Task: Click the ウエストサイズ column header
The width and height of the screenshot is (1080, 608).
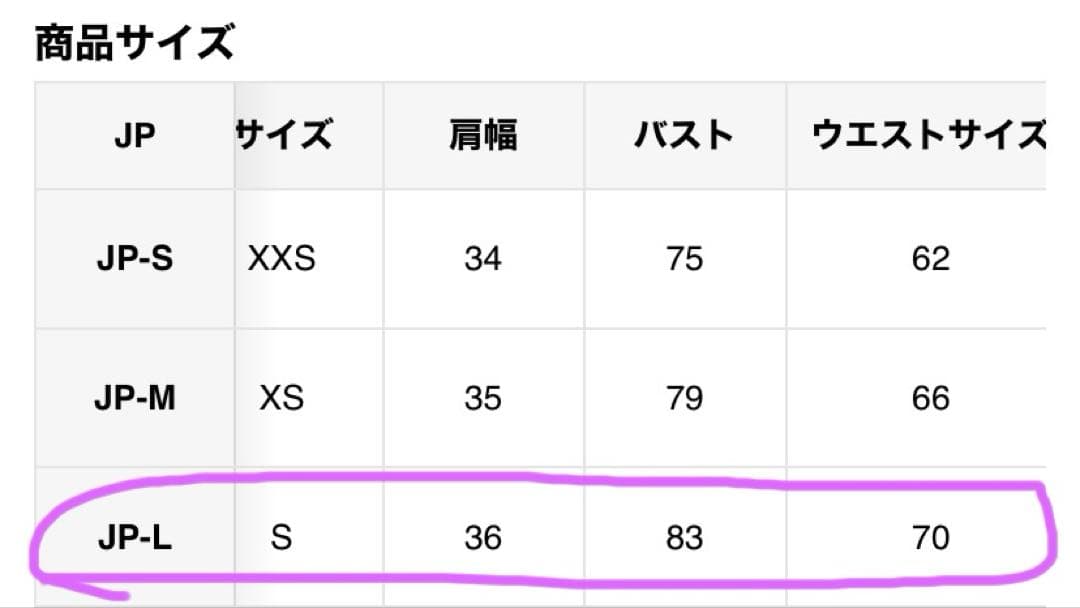Action: pyautogui.click(x=928, y=134)
